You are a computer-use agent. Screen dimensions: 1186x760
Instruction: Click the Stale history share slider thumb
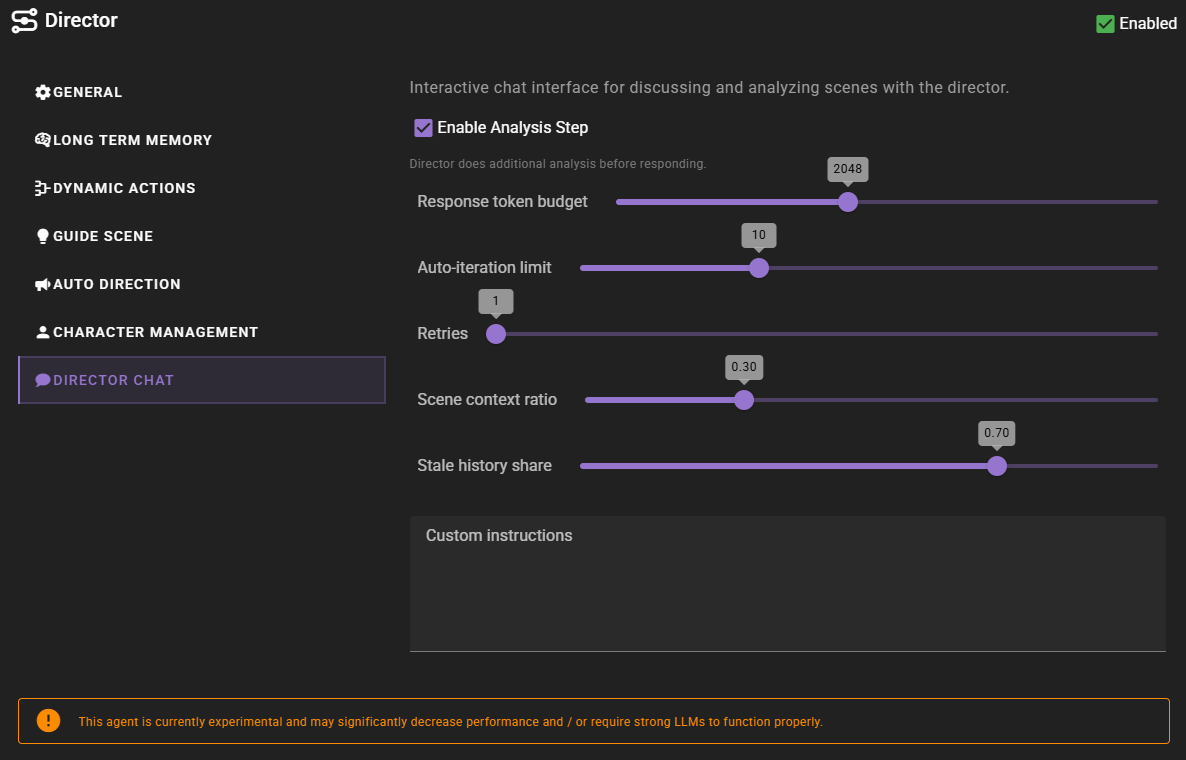pyautogui.click(x=996, y=466)
